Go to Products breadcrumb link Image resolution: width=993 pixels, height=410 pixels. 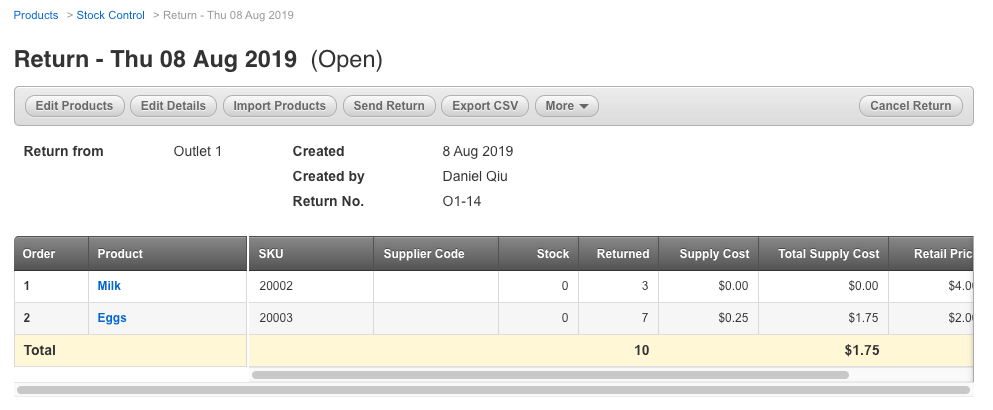[x=36, y=15]
